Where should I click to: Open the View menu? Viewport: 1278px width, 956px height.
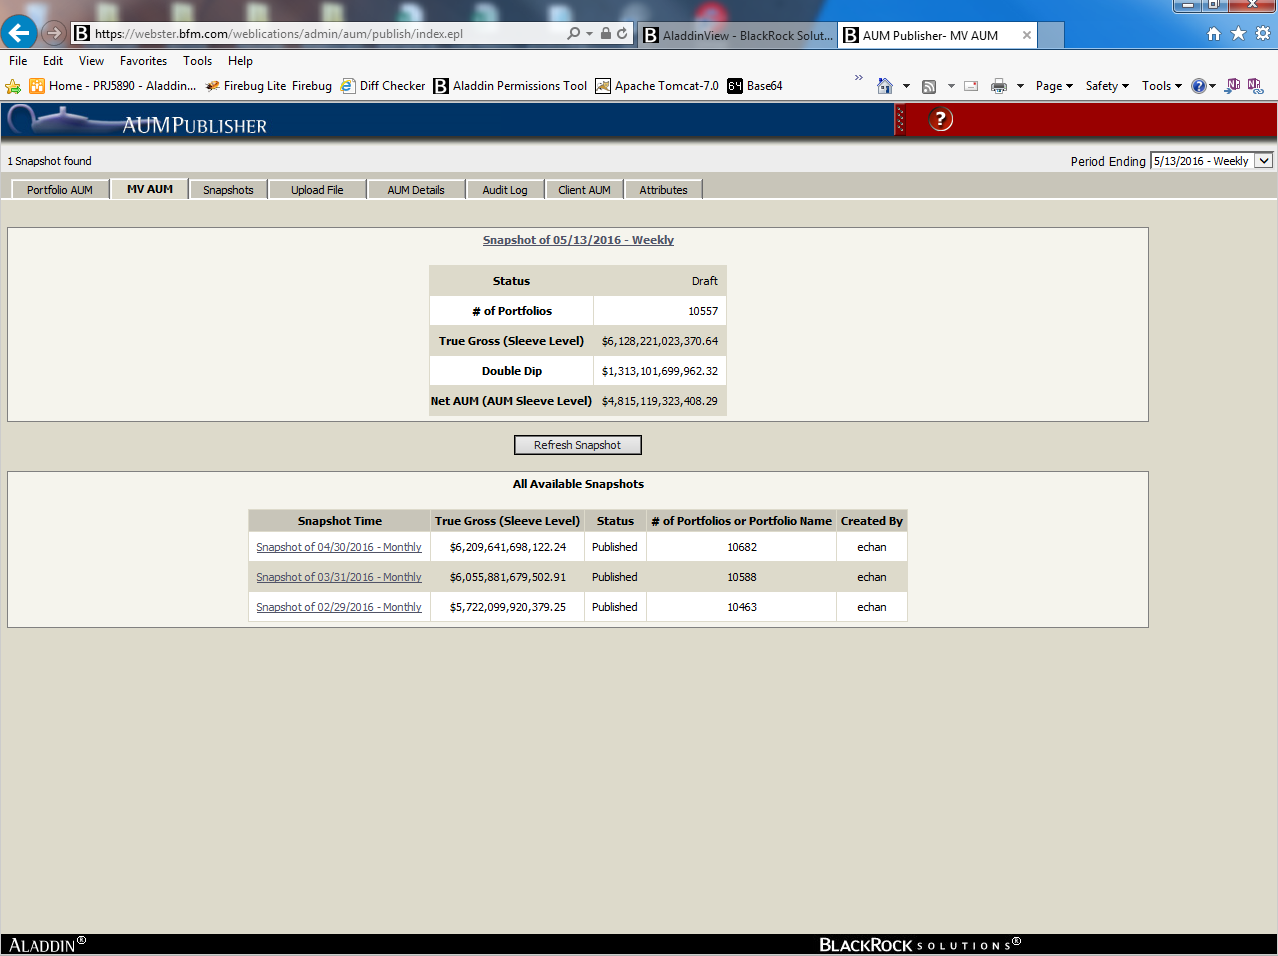click(x=91, y=61)
